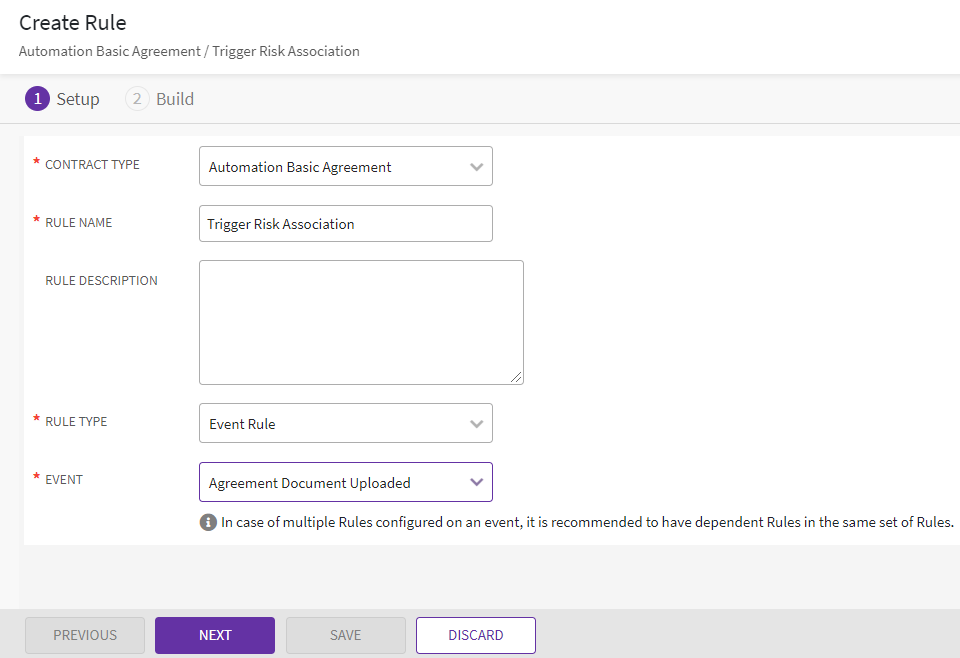Click the Contract Type chevron arrow
Viewport: 960px width, 658px height.
(477, 167)
